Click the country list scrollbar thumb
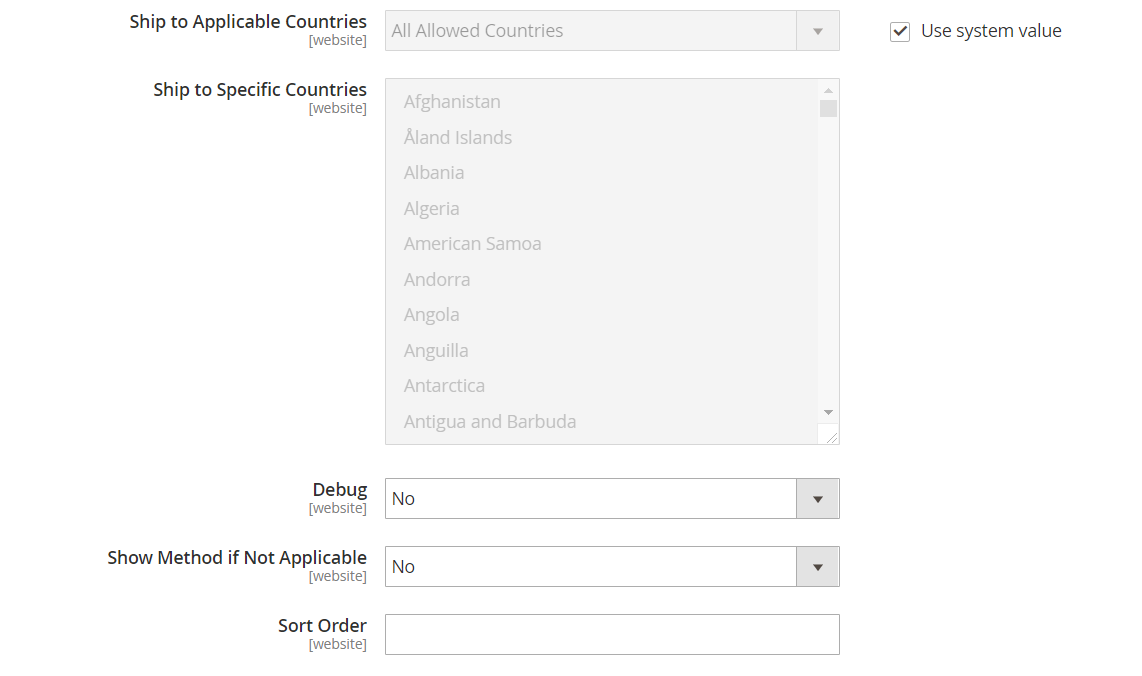The height and width of the screenshot is (676, 1142). pyautogui.click(x=828, y=109)
